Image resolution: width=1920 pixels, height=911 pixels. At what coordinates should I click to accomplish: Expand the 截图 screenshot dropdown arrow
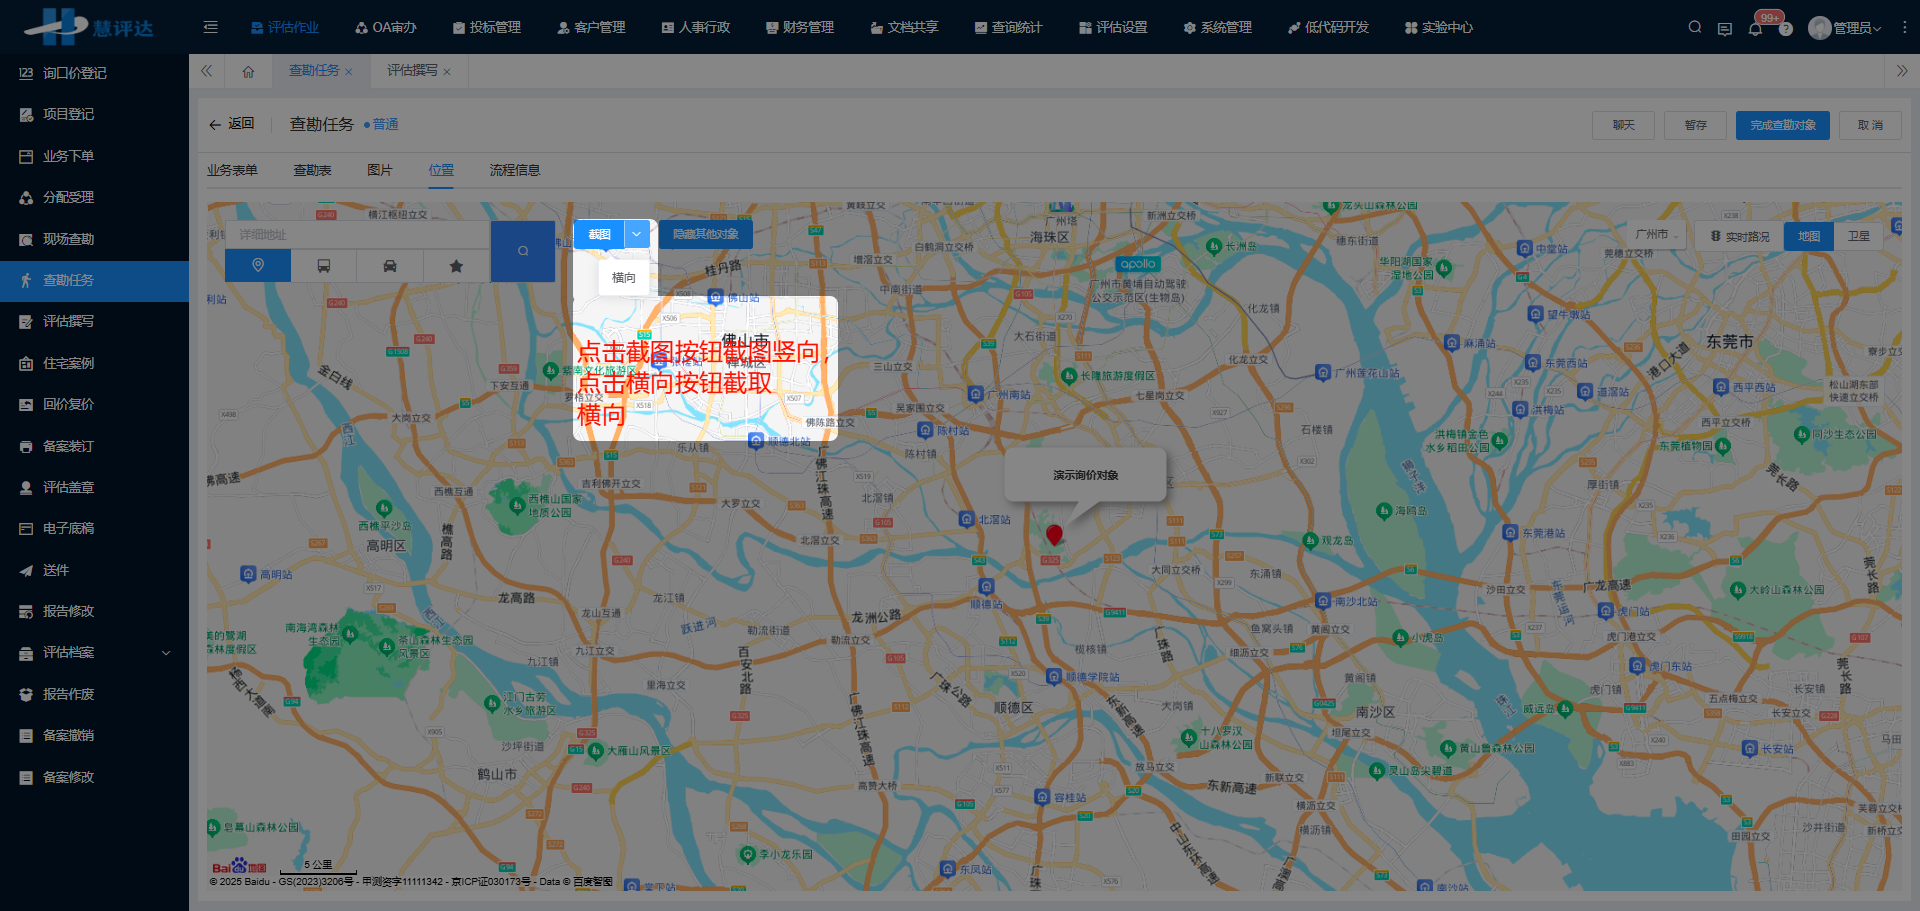pos(637,234)
